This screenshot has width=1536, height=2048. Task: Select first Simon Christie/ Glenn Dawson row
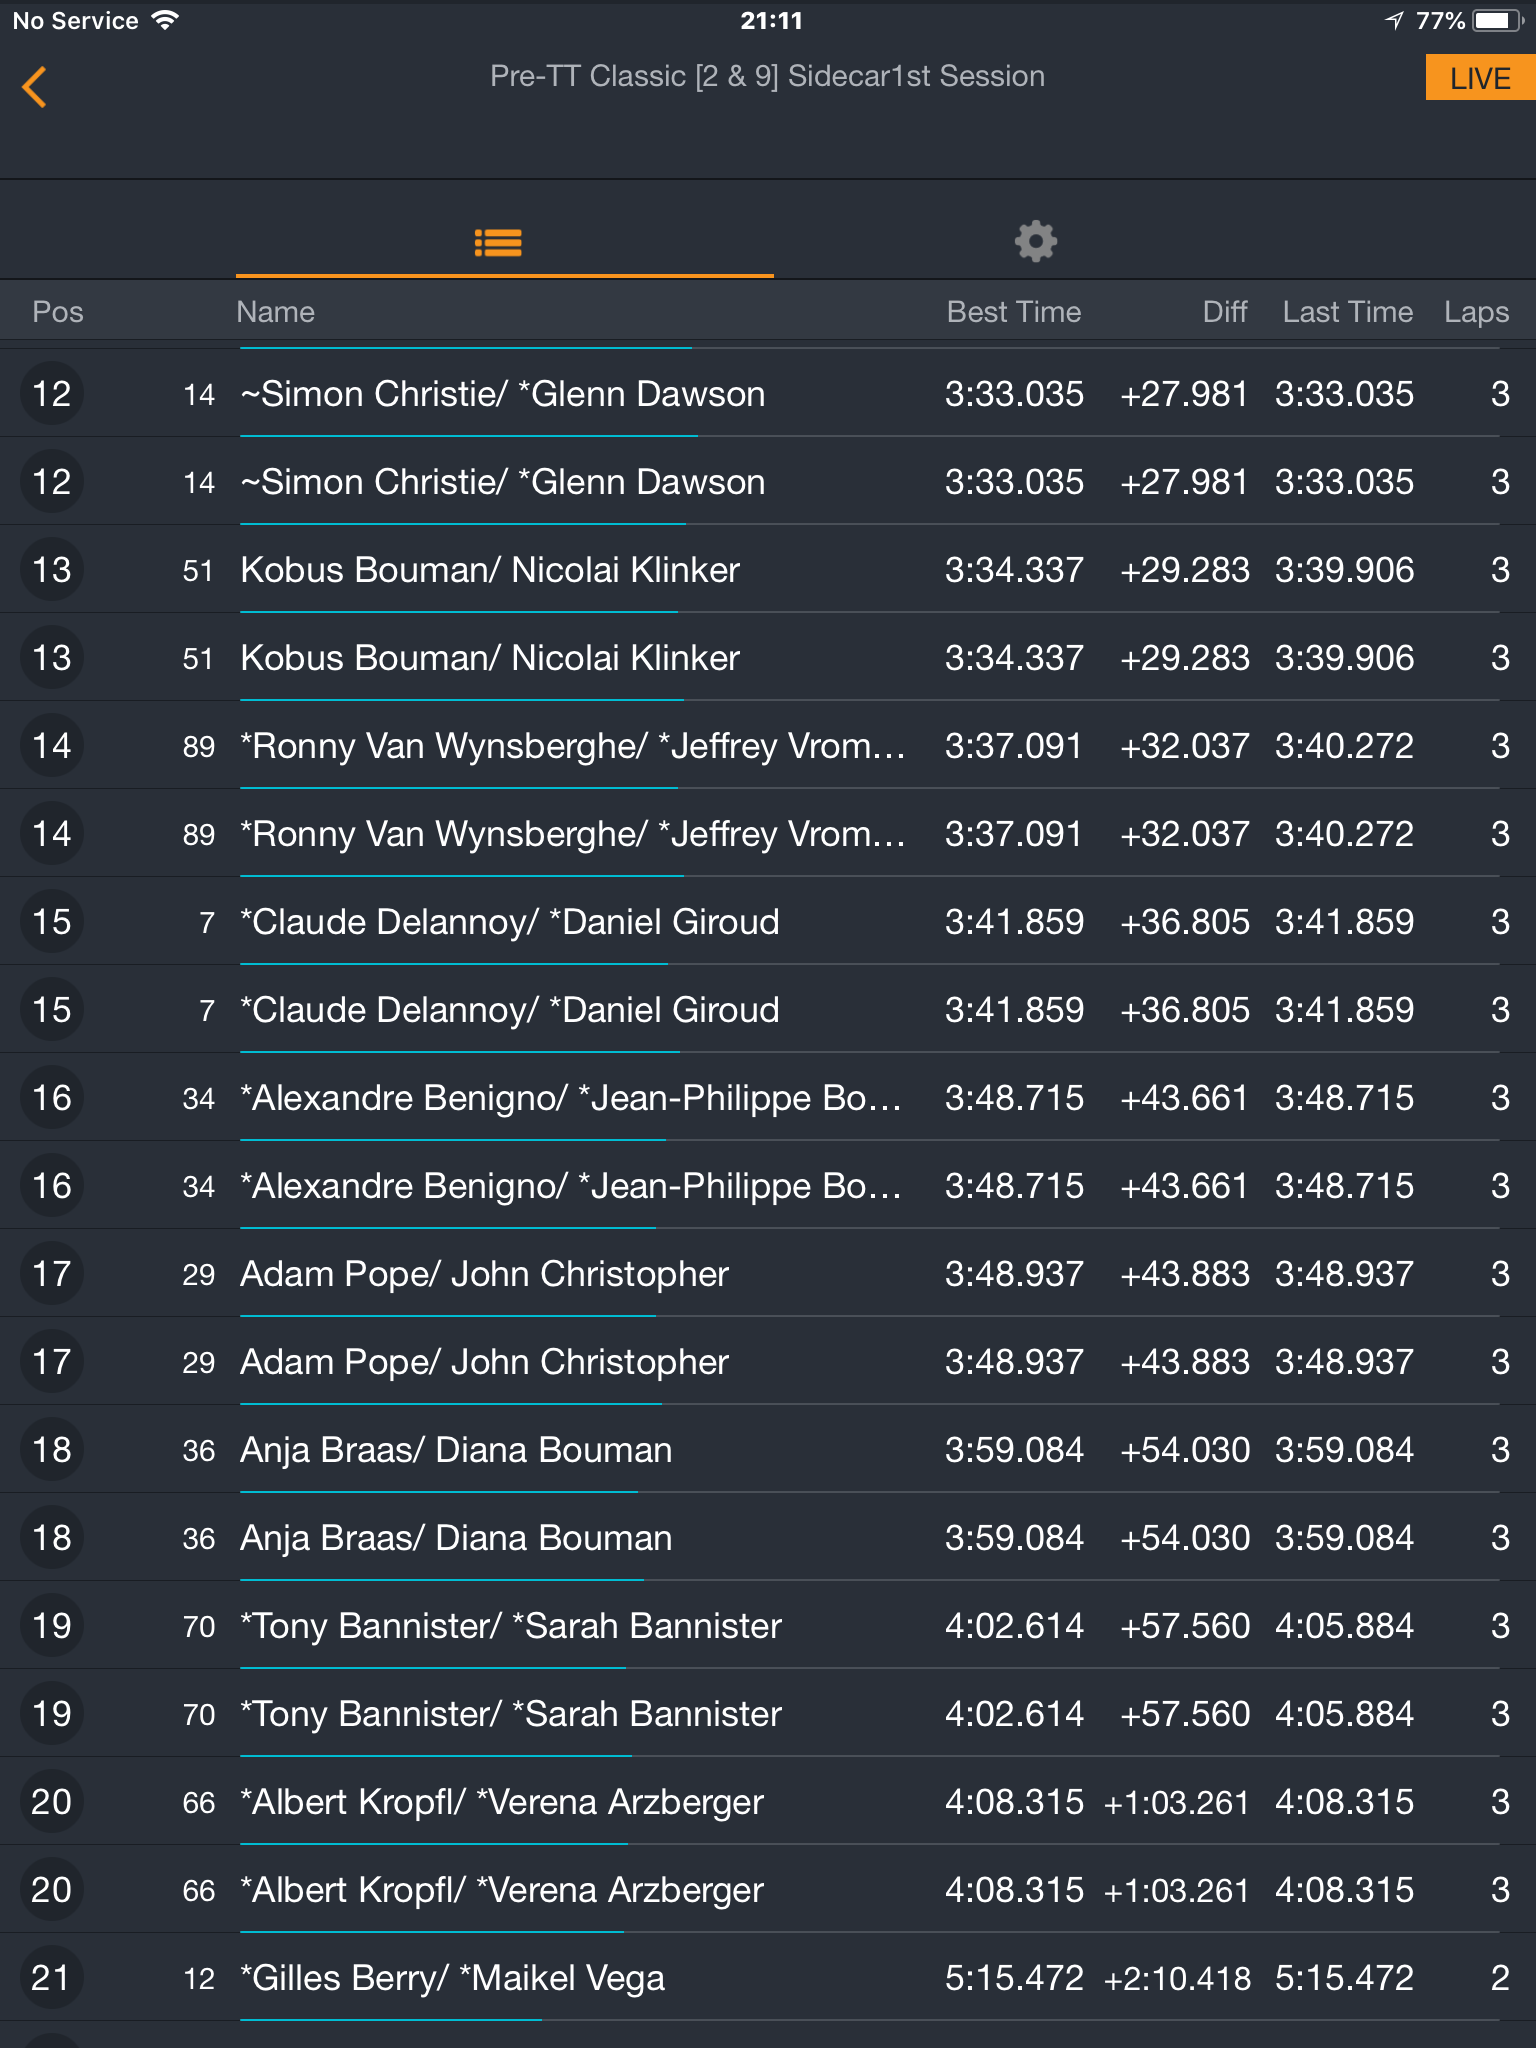[768, 393]
